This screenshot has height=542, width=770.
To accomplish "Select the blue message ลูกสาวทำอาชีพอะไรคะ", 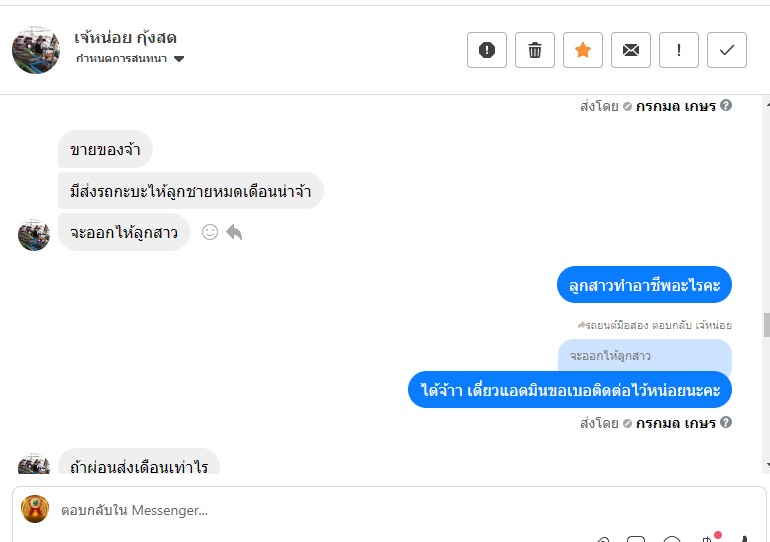I will pos(644,285).
